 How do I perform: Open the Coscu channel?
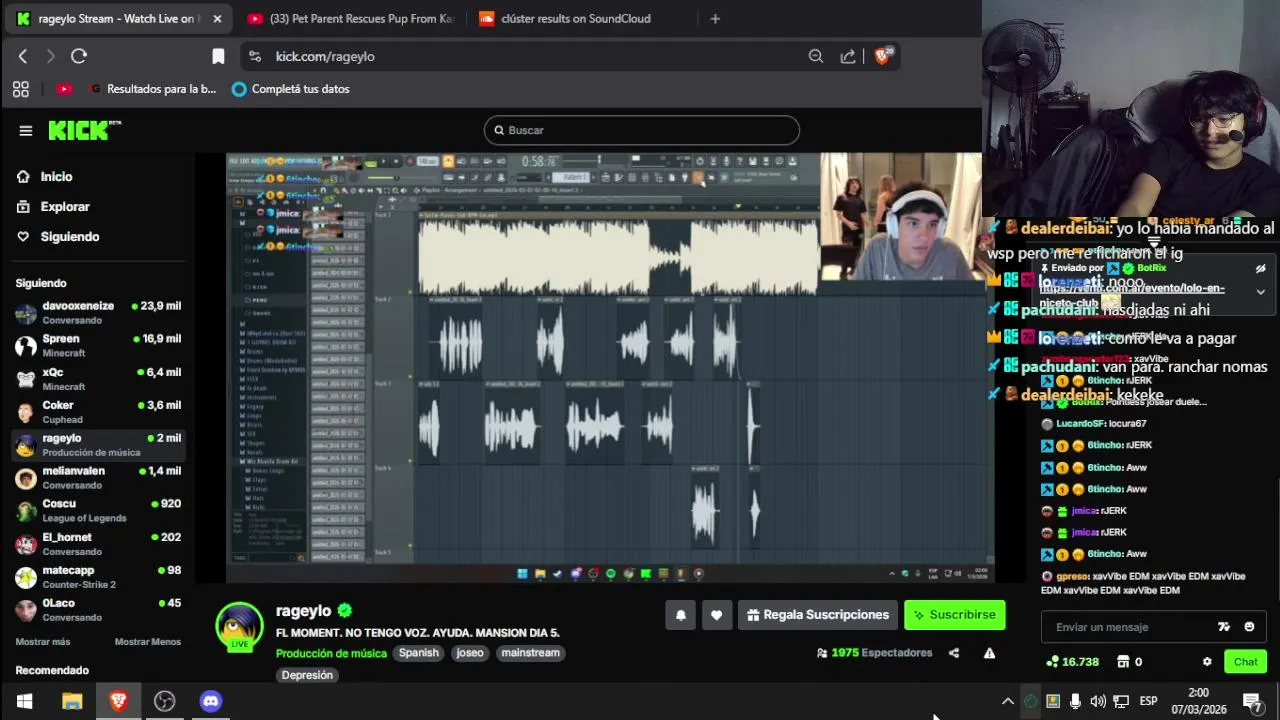[x=98, y=511]
